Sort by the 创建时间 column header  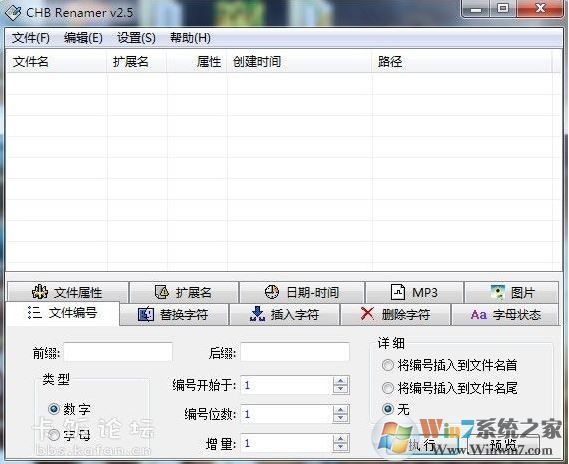click(x=299, y=62)
